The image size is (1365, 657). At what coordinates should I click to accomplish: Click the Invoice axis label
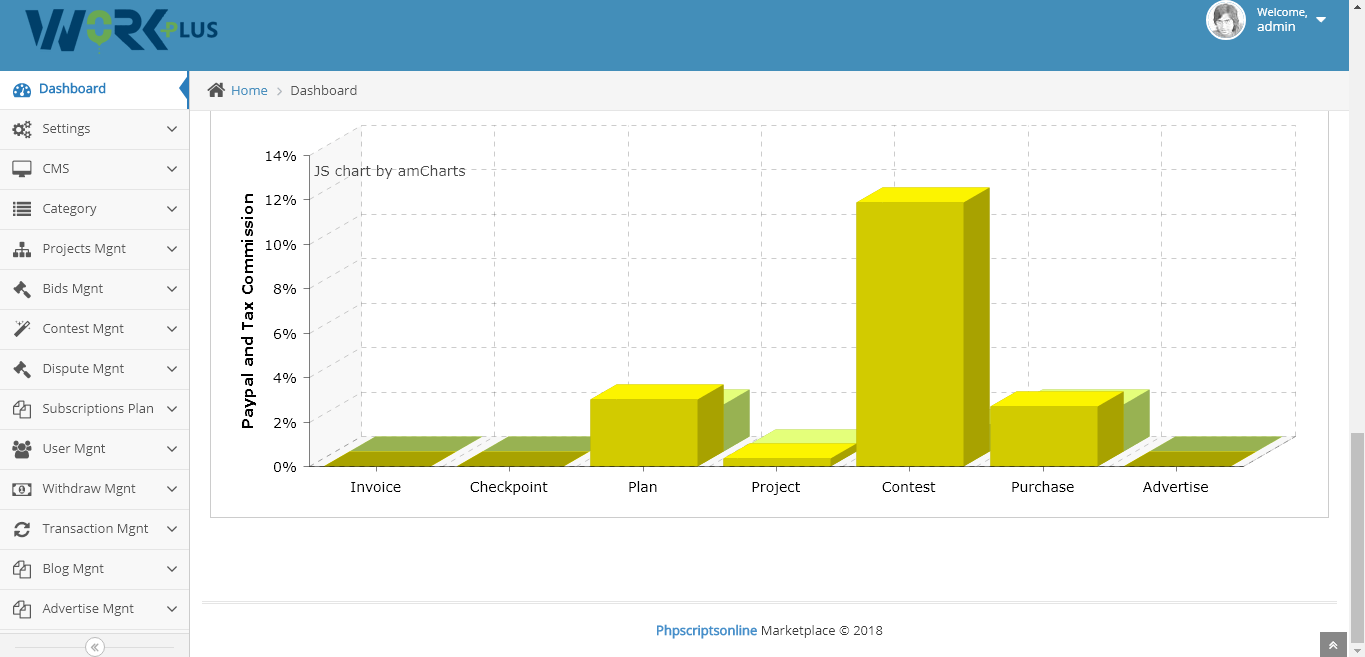[x=375, y=487]
